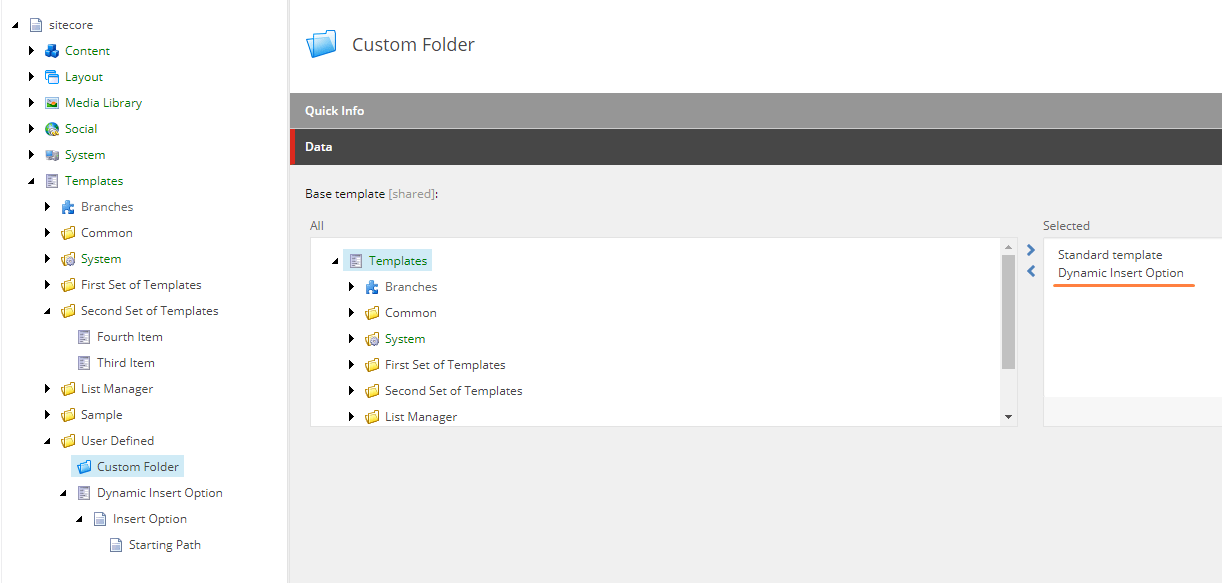Click the Templates icon in the All list
The height and width of the screenshot is (583, 1222).
click(x=357, y=260)
